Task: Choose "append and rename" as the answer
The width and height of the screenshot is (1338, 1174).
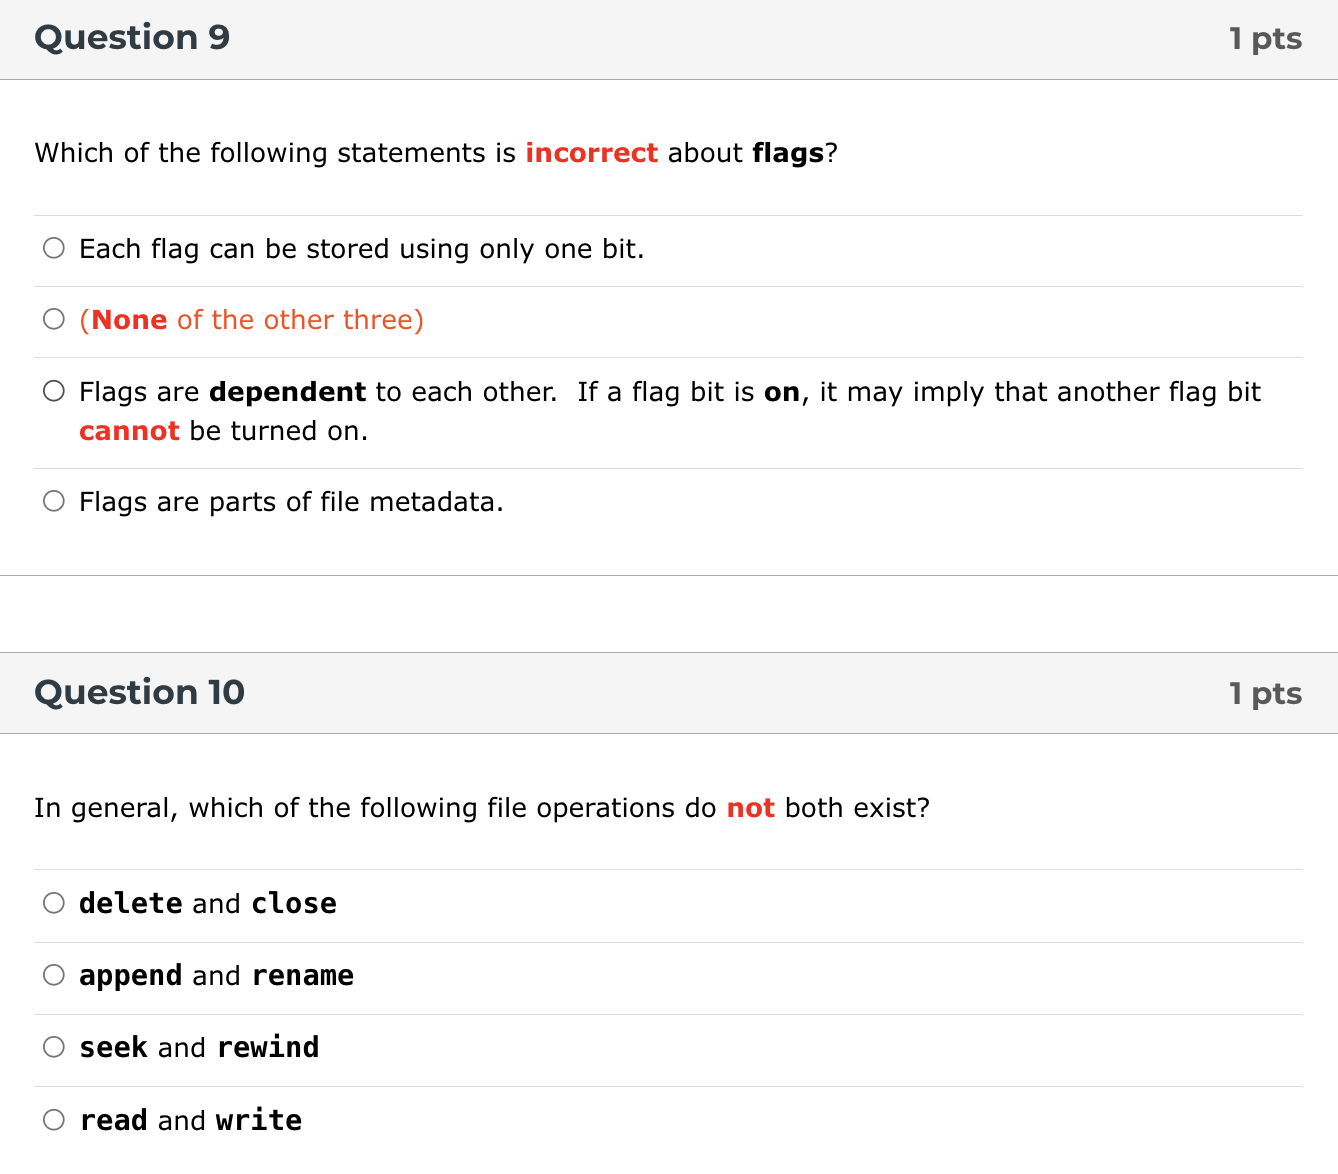Action: pos(53,975)
